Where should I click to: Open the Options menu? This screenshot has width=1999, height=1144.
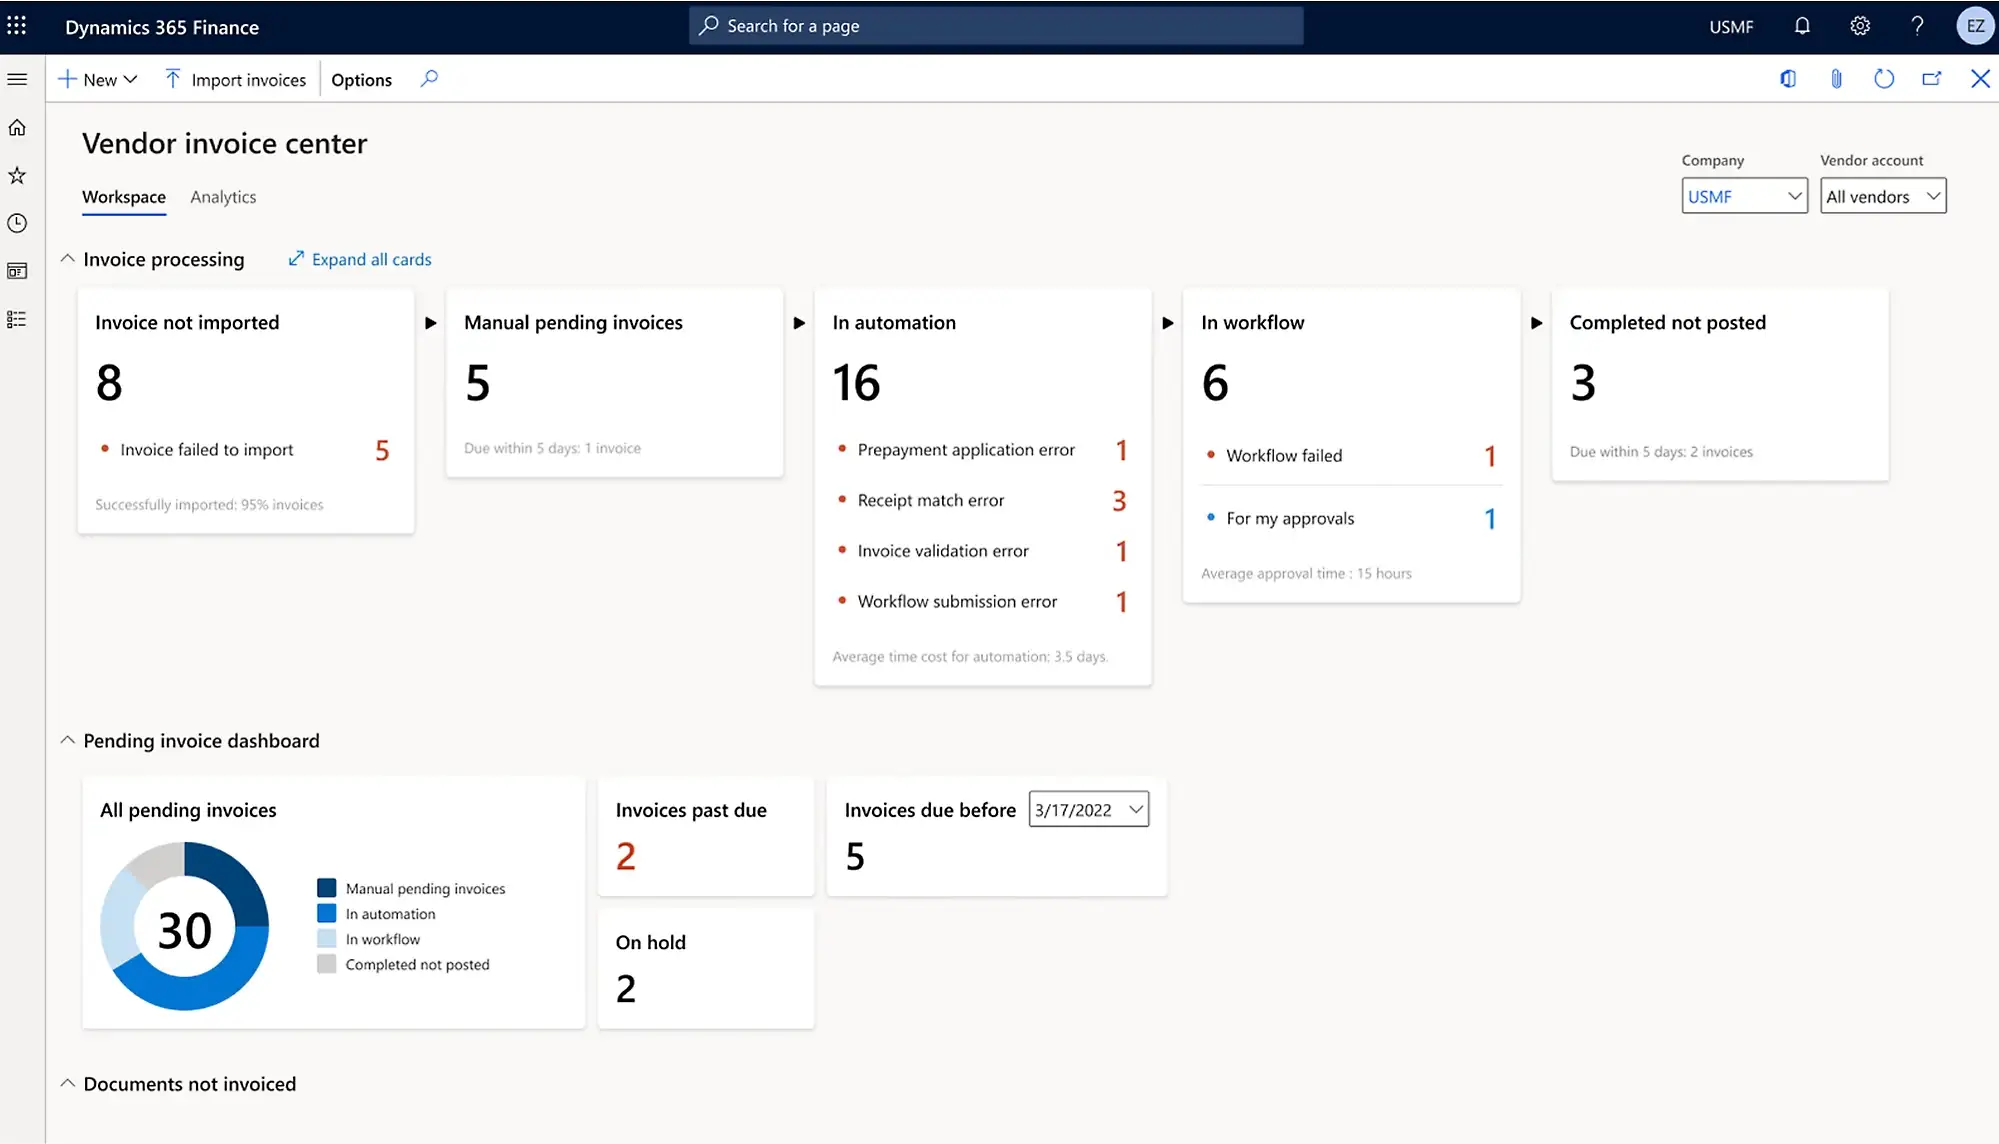tap(361, 80)
